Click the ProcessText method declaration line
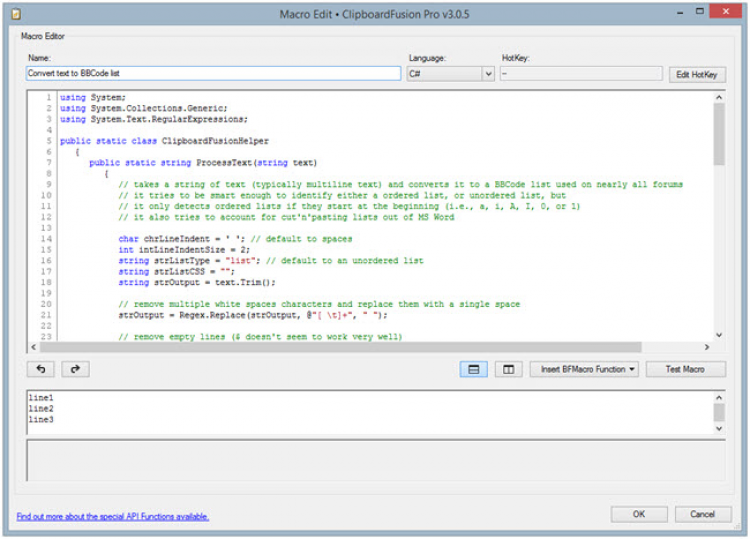 click(203, 163)
